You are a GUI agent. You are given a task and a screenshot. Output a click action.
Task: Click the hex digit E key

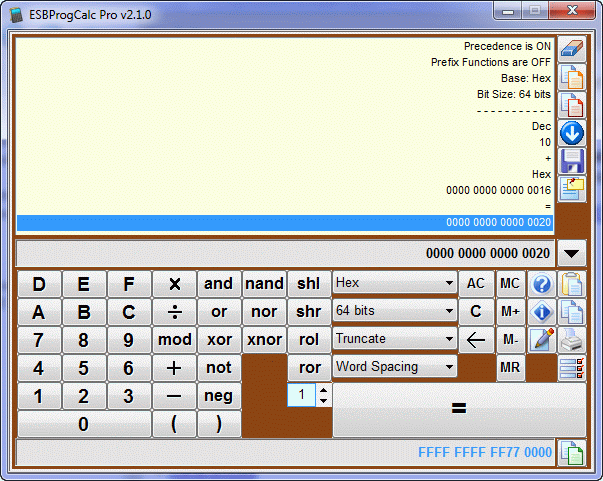coord(84,284)
